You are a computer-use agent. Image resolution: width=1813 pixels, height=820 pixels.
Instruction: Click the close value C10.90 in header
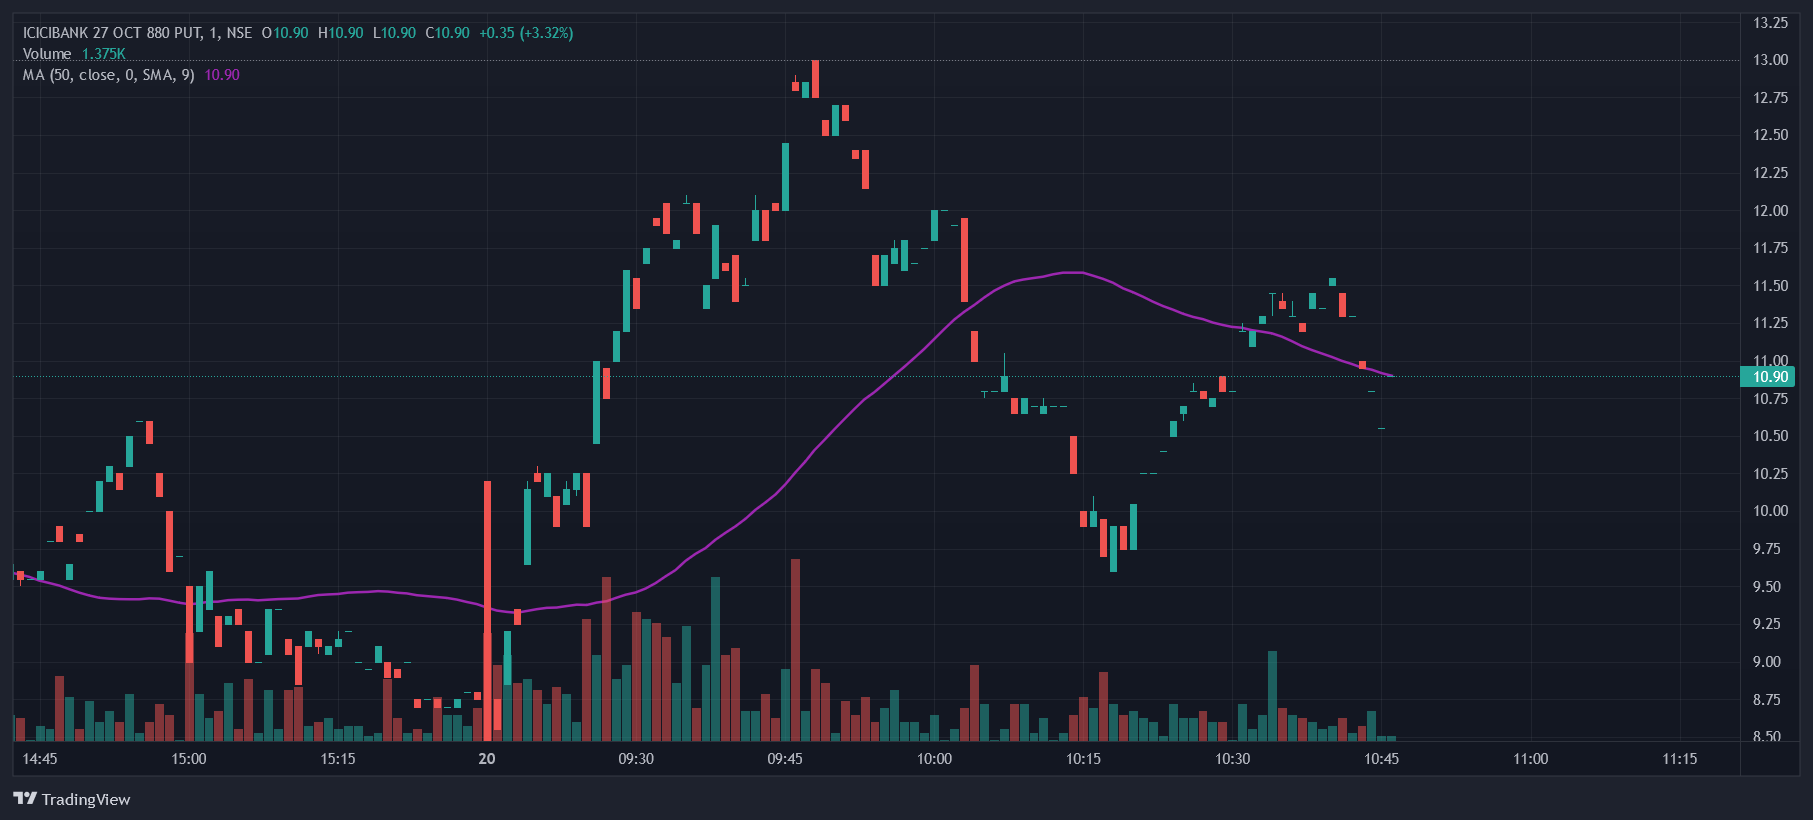447,33
